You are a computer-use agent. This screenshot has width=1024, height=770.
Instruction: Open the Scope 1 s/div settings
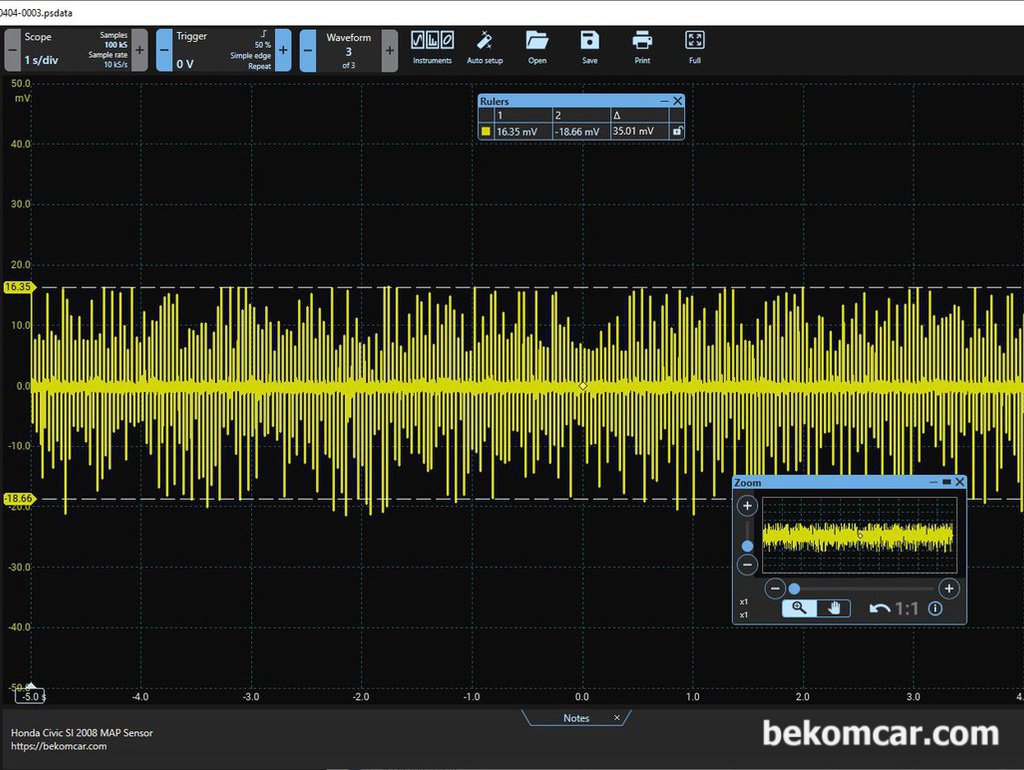point(76,50)
